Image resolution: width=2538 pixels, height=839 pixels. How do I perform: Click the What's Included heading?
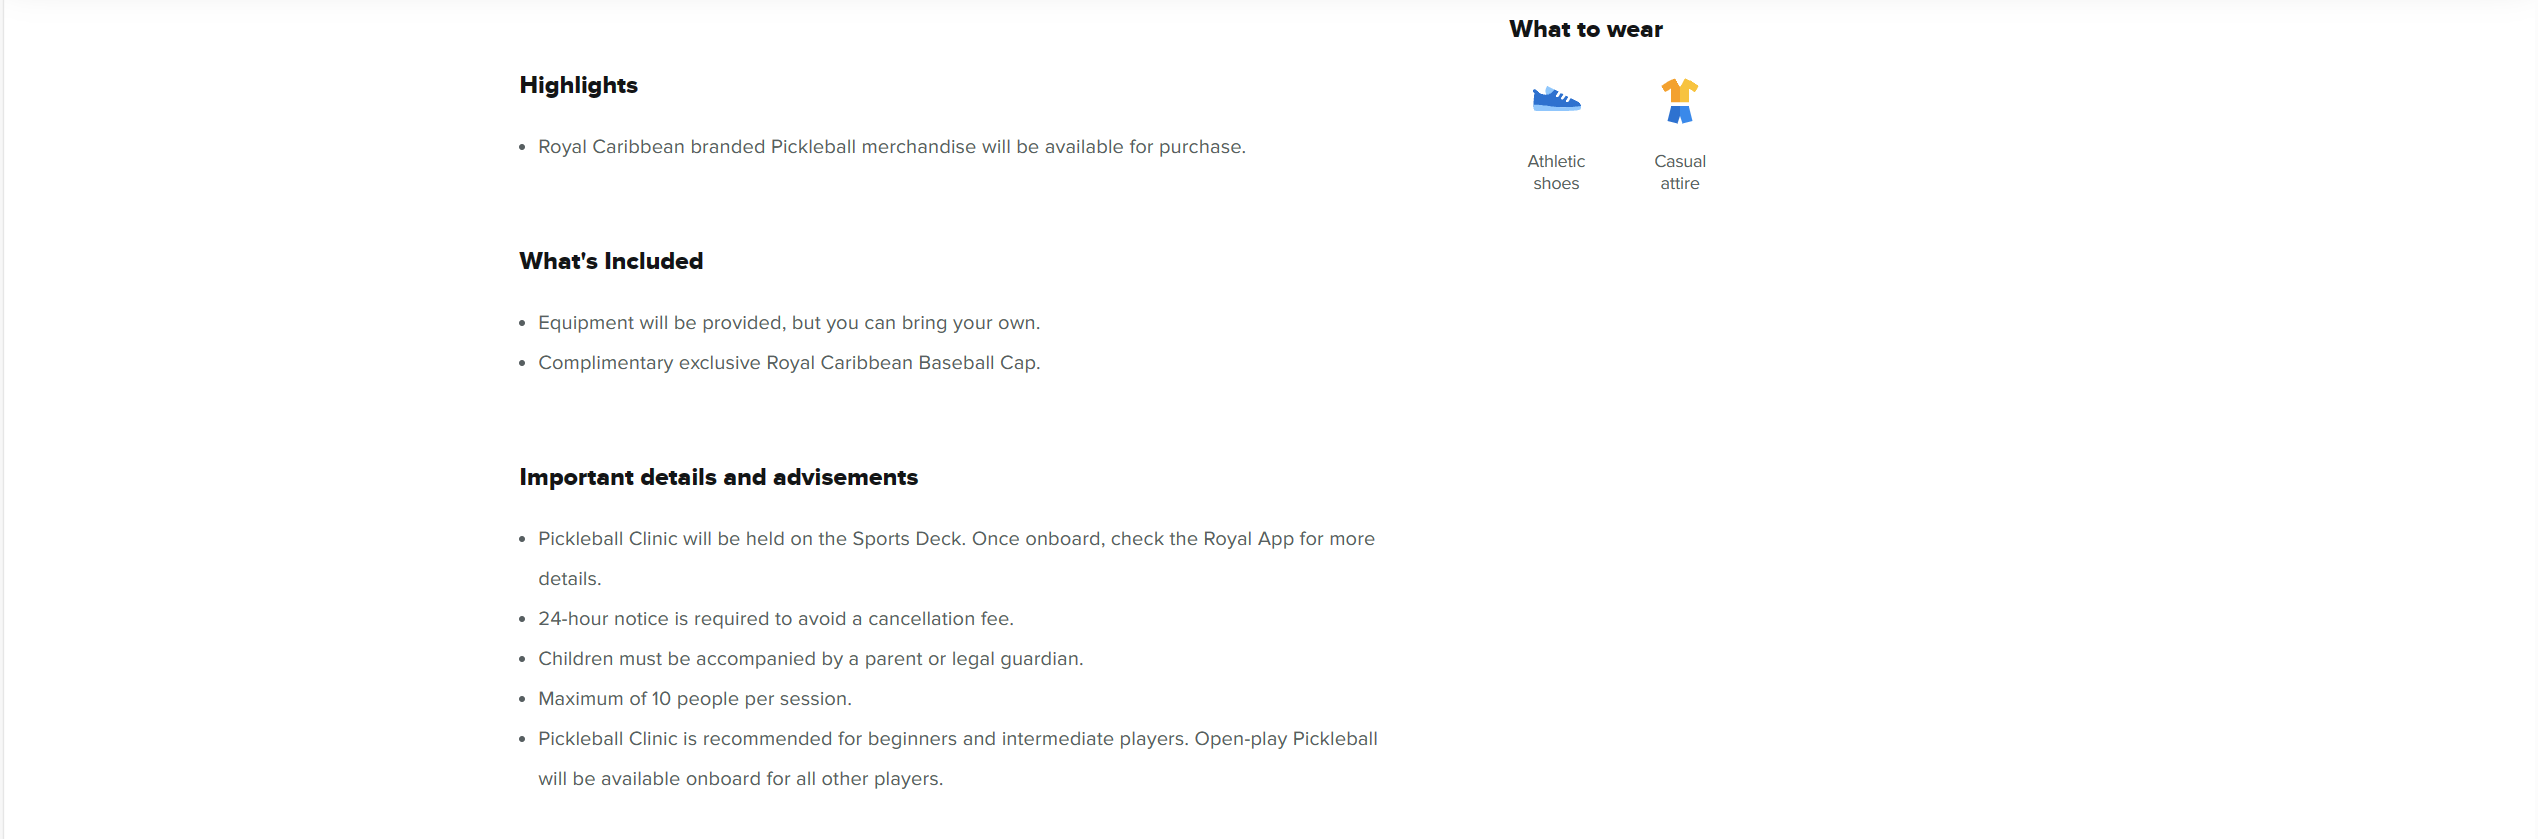point(611,261)
